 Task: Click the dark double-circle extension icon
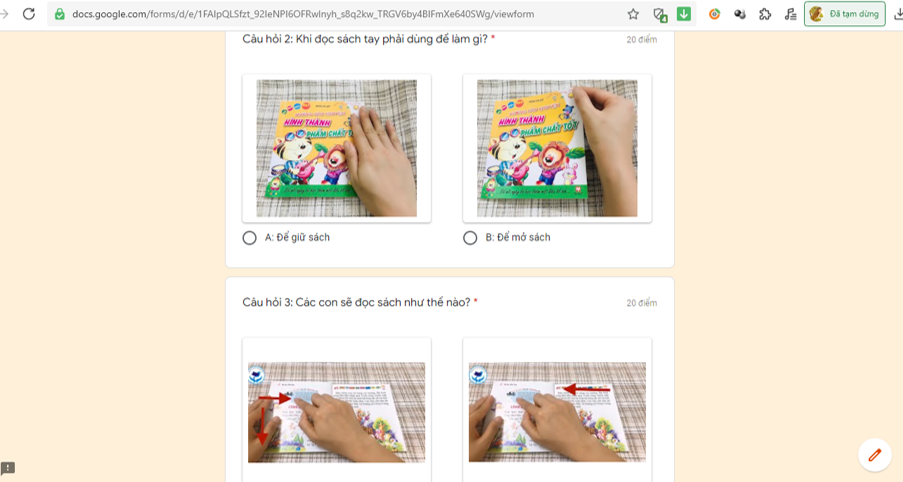739,14
